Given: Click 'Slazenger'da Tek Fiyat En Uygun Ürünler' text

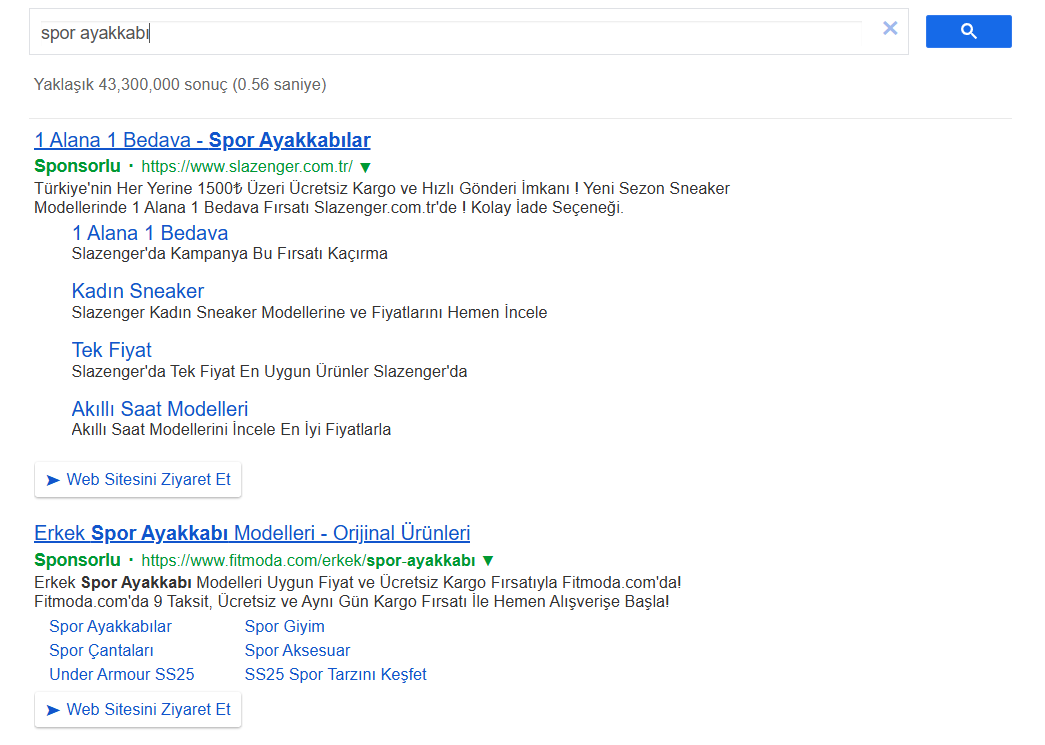Looking at the screenshot, I should tap(269, 371).
